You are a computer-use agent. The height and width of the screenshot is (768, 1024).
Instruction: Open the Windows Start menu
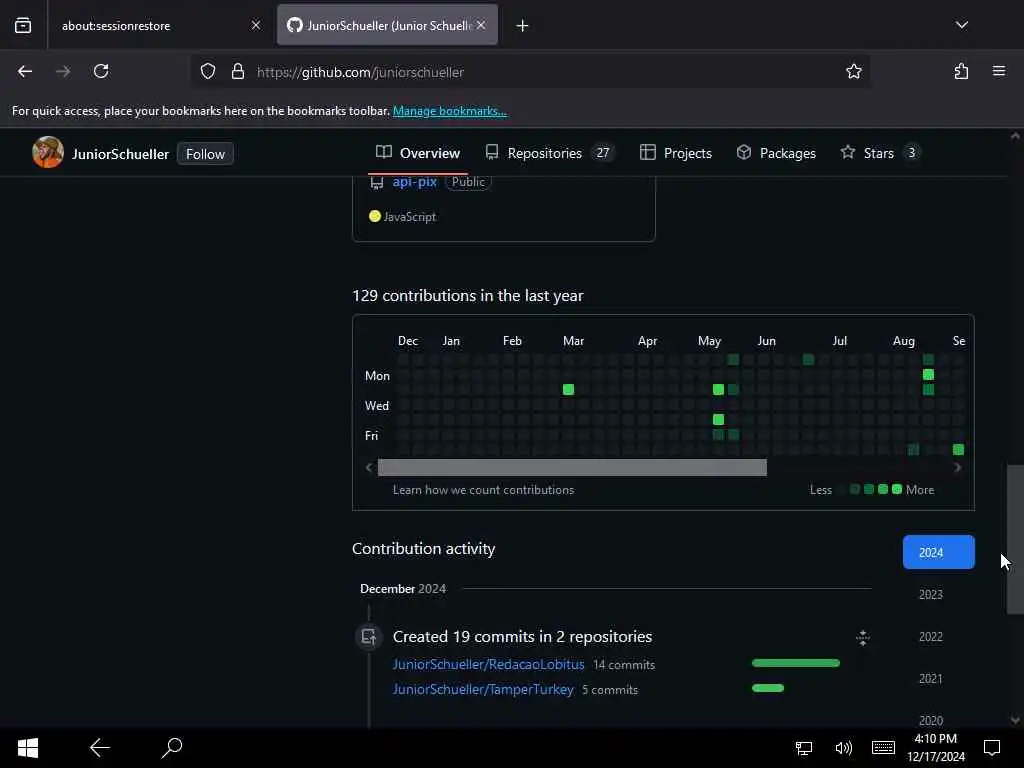coord(28,748)
